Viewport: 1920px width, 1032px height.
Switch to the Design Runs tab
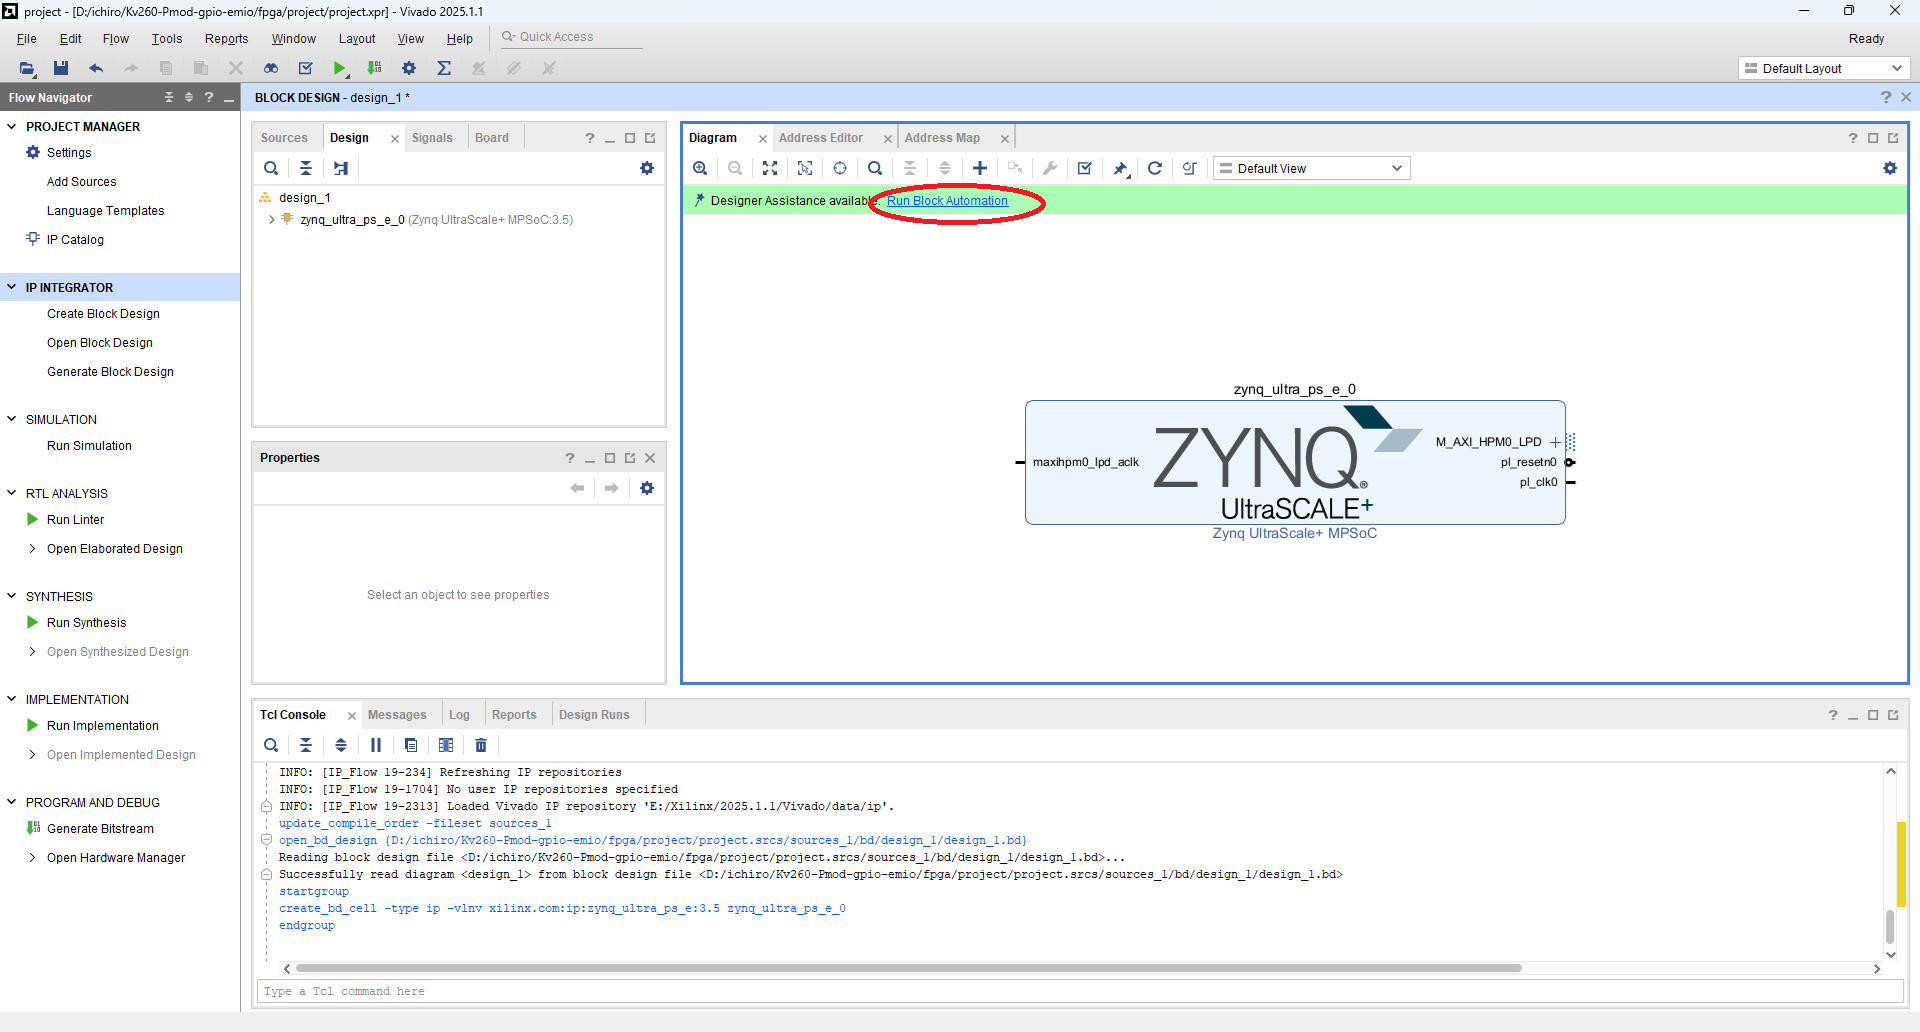coord(594,715)
